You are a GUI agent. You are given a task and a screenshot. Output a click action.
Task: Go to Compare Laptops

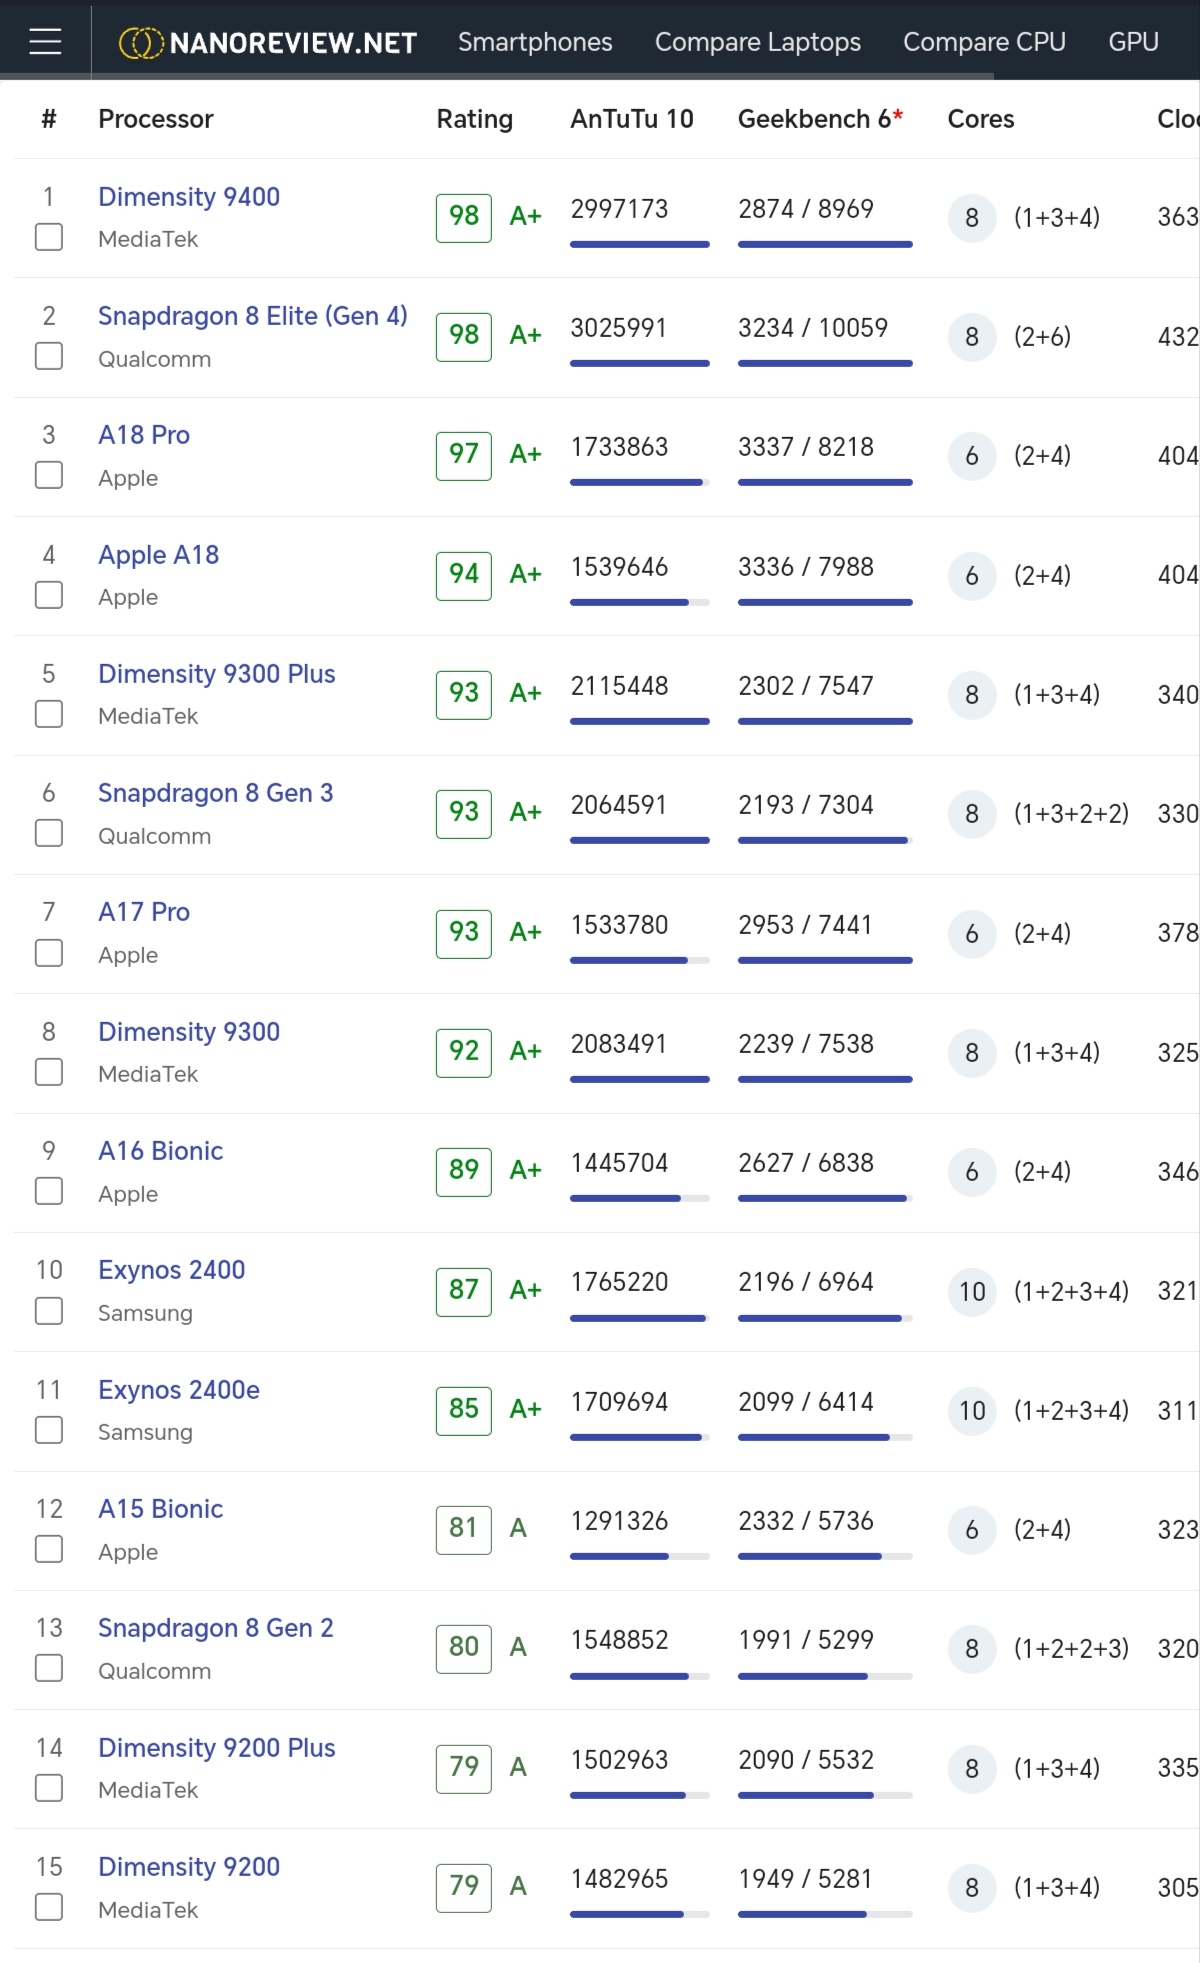758,42
